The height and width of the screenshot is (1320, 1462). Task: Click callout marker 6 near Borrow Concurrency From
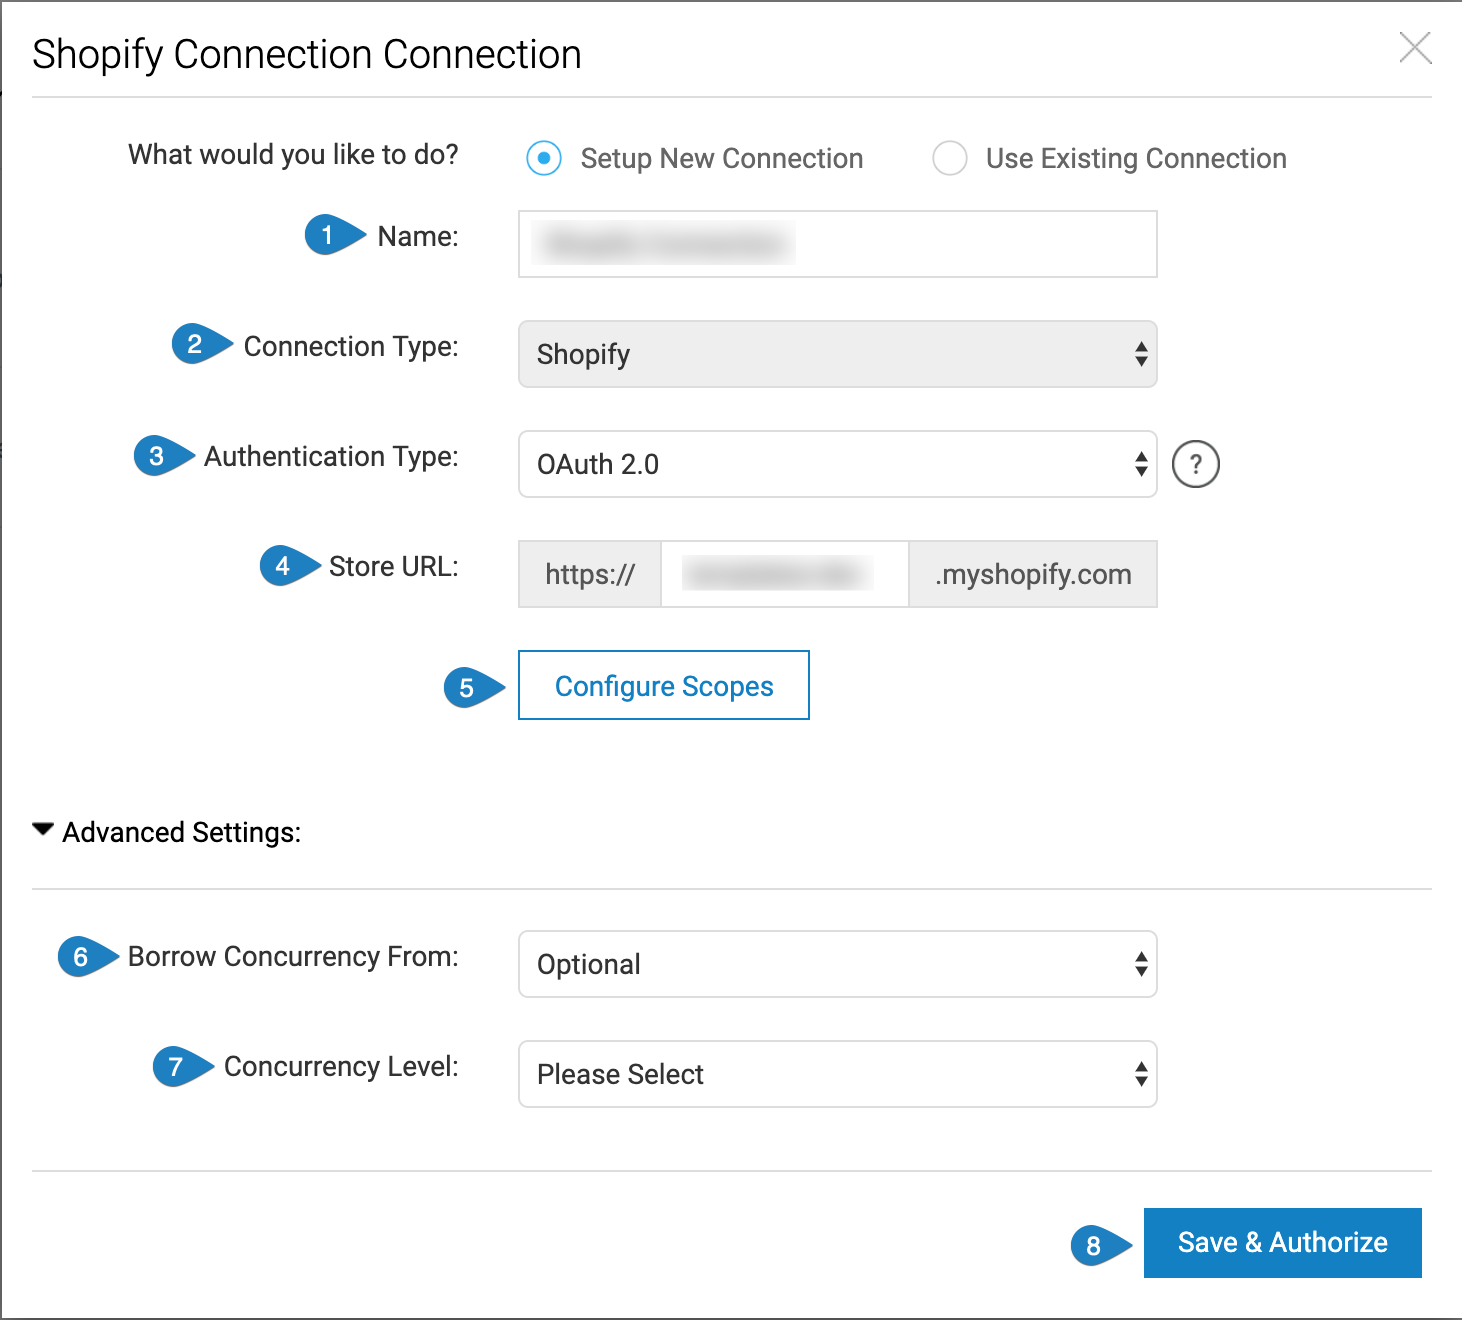coord(81,957)
